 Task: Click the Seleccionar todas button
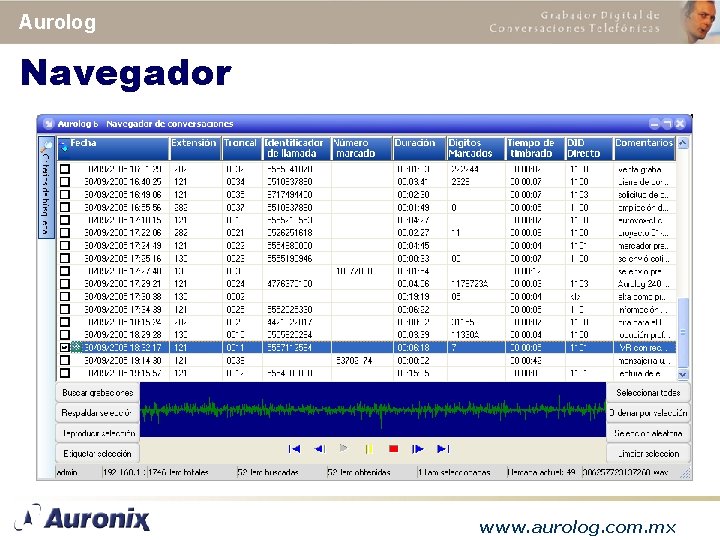pos(648,393)
